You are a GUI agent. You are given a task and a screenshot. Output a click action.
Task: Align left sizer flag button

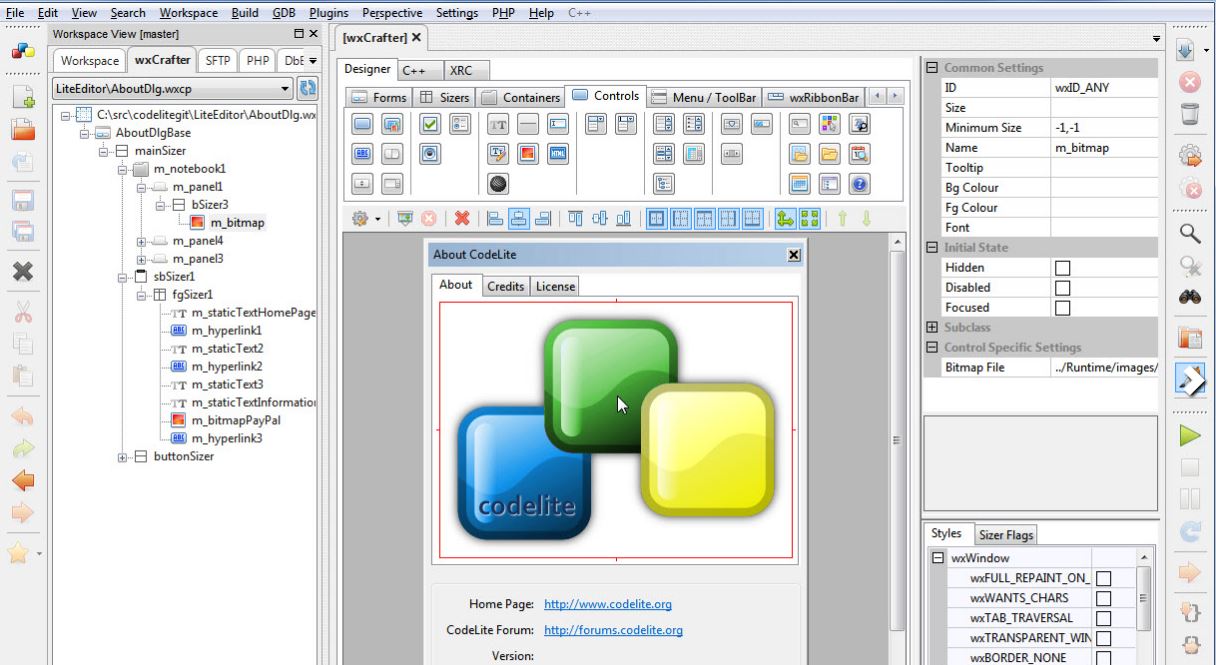coord(496,218)
